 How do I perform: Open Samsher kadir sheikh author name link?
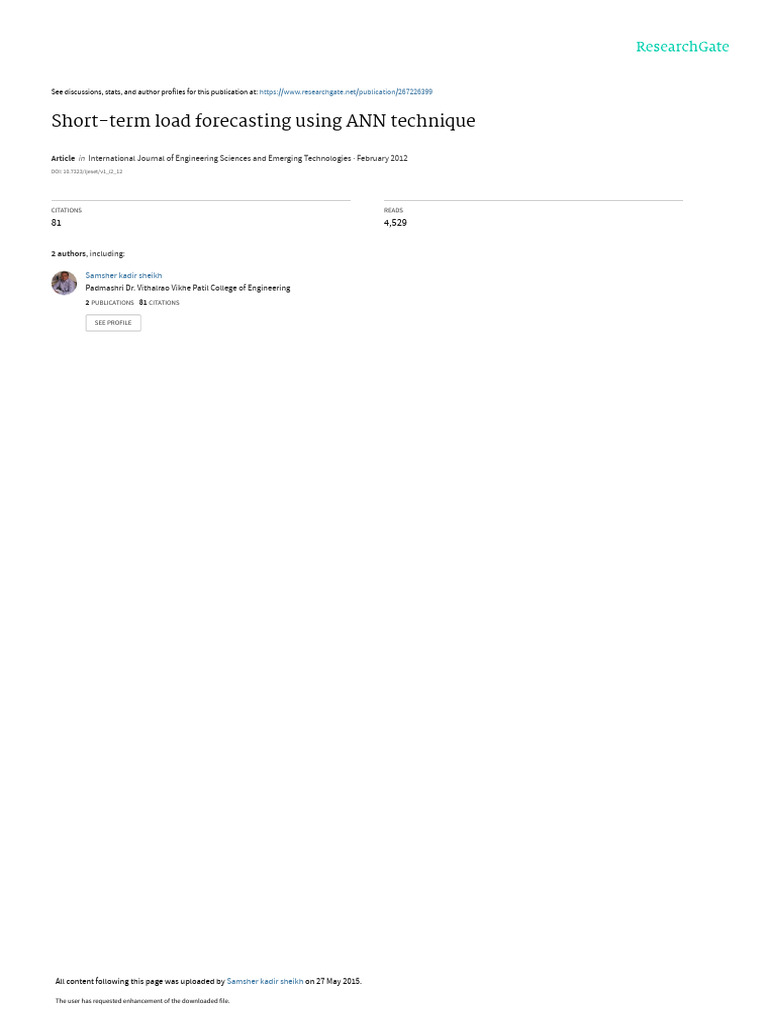click(123, 276)
